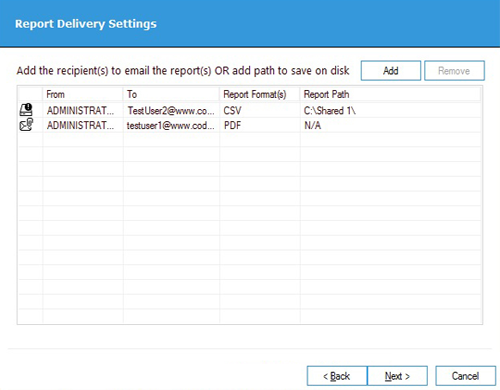Go to the Next step
Screen dimensions: 500x390
[x=397, y=376]
